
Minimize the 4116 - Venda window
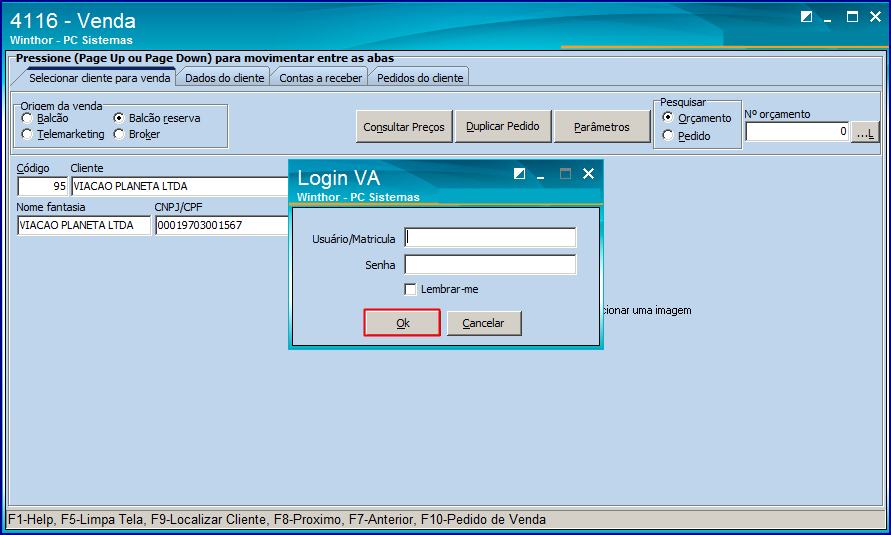[x=828, y=18]
